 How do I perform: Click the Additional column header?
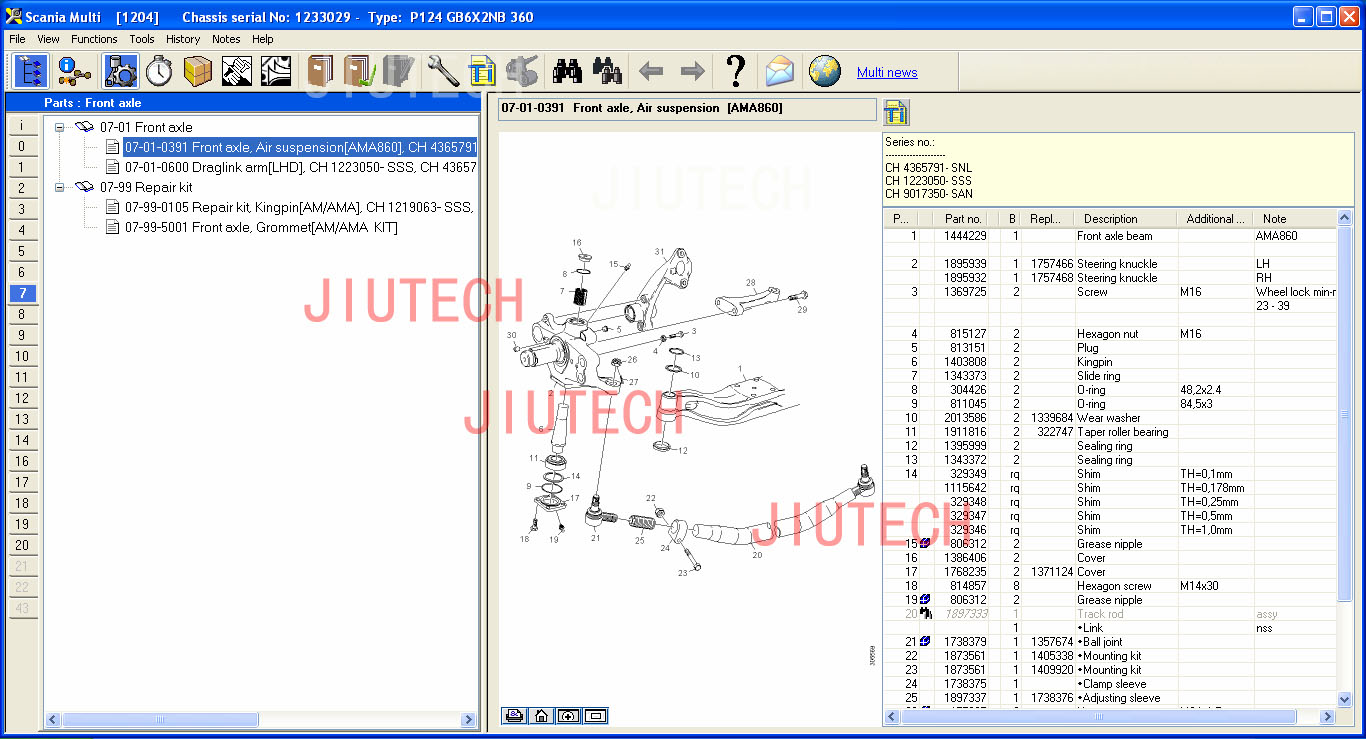[1215, 218]
